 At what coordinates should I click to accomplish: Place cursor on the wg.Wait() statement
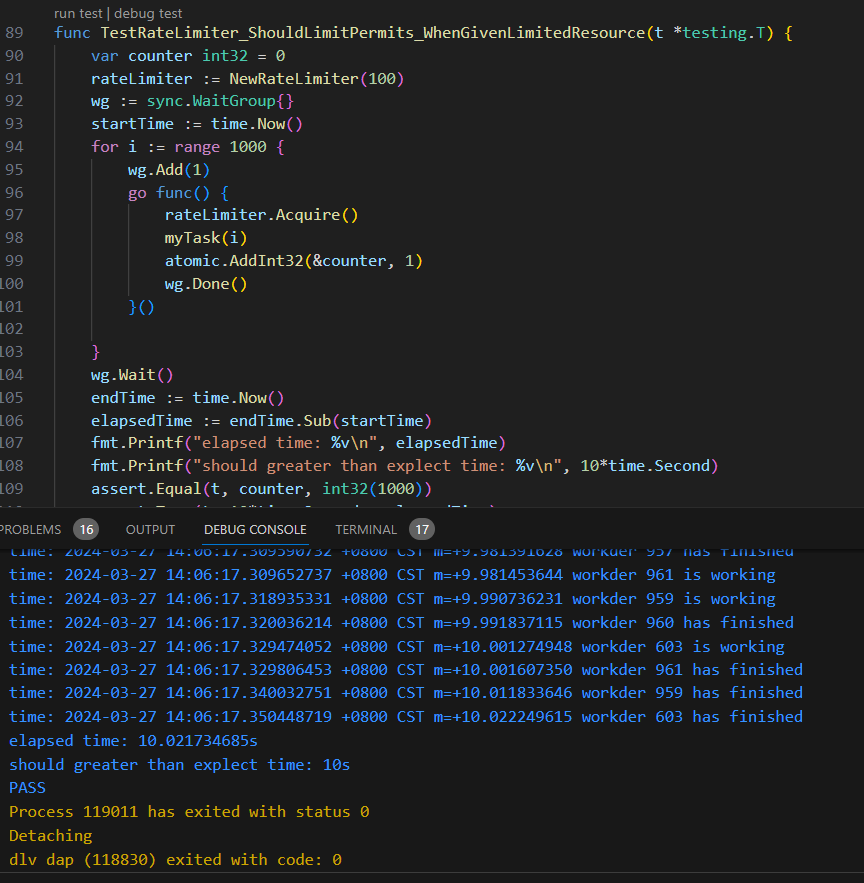point(132,375)
